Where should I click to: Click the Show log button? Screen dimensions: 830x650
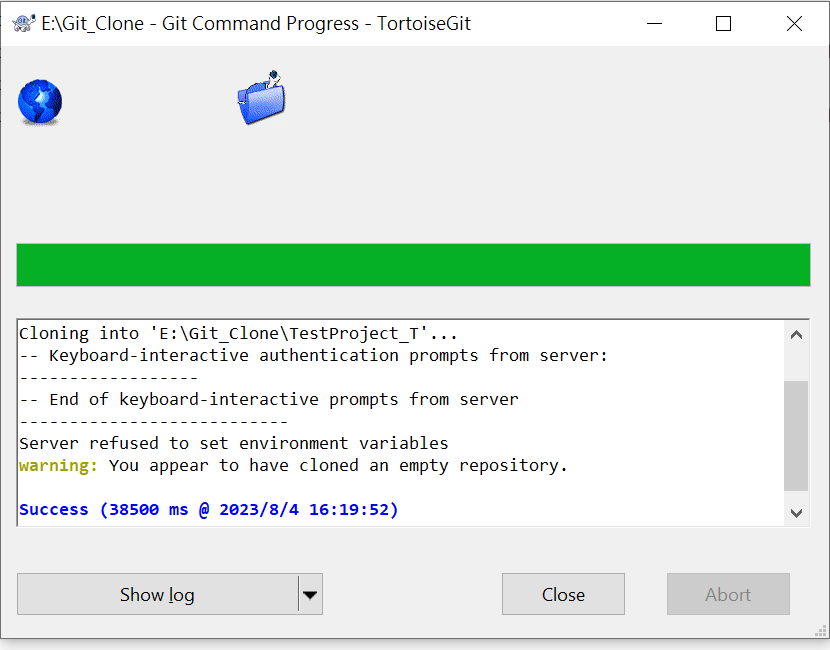tap(158, 594)
